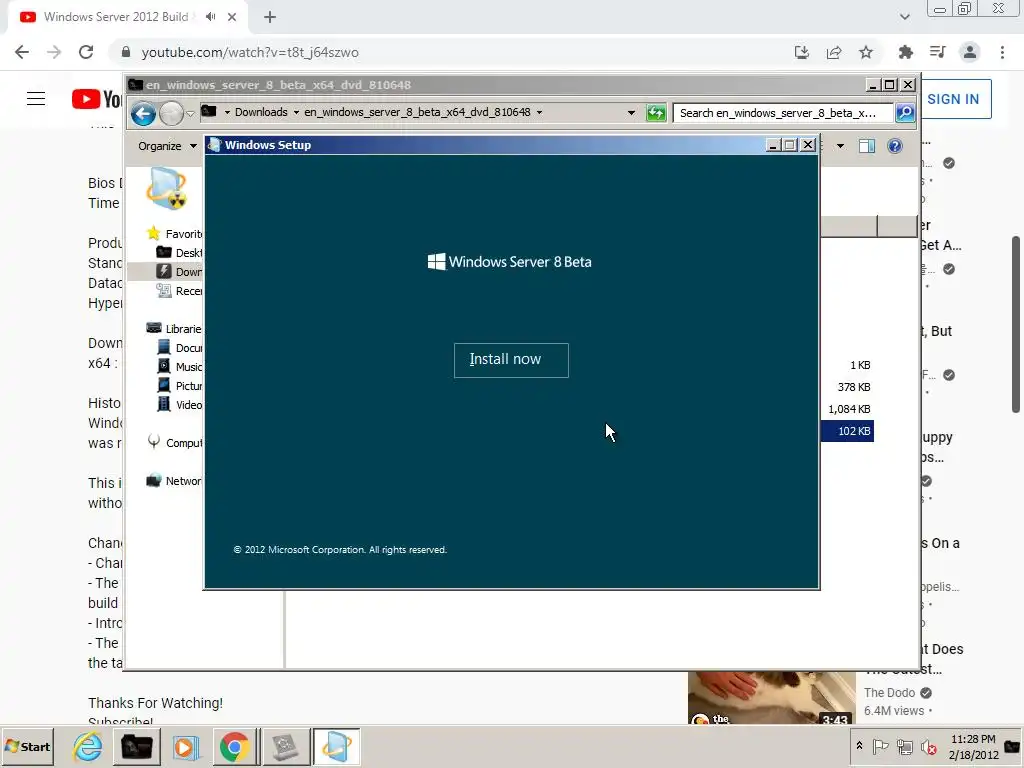Click the Windows Setup taskbar icon

[336, 746]
